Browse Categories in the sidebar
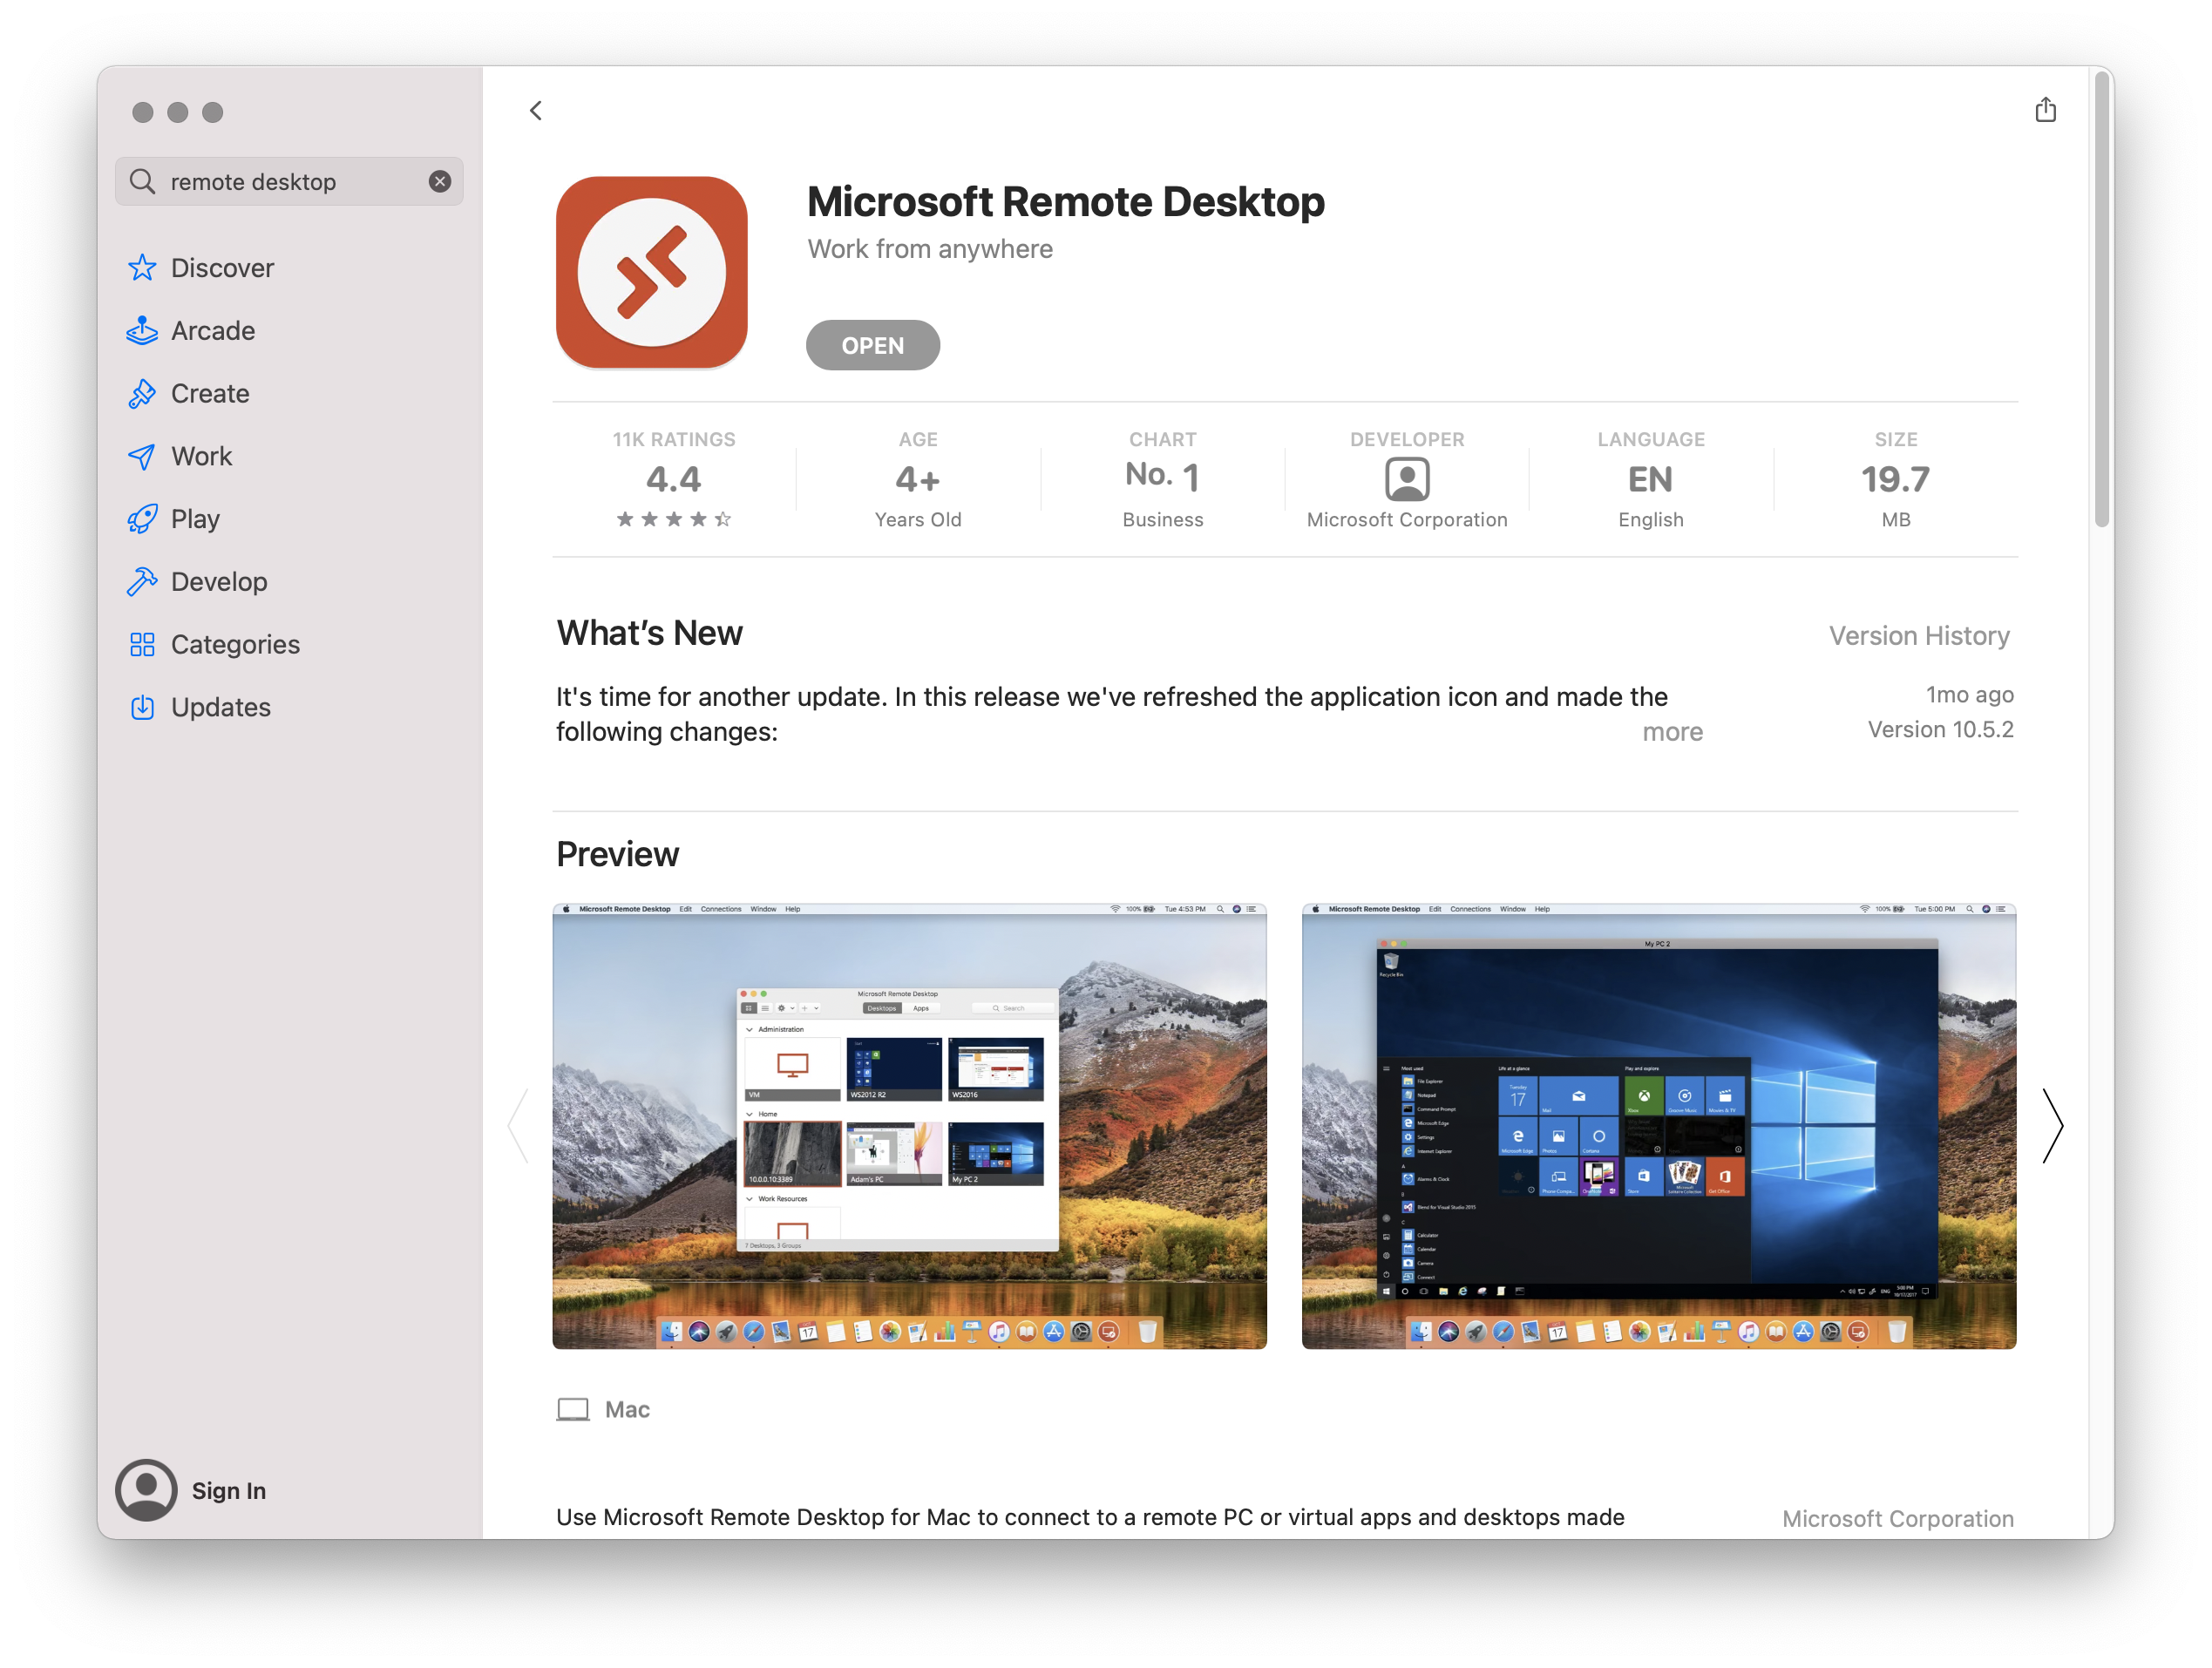Image resolution: width=2212 pixels, height=1668 pixels. coord(236,643)
